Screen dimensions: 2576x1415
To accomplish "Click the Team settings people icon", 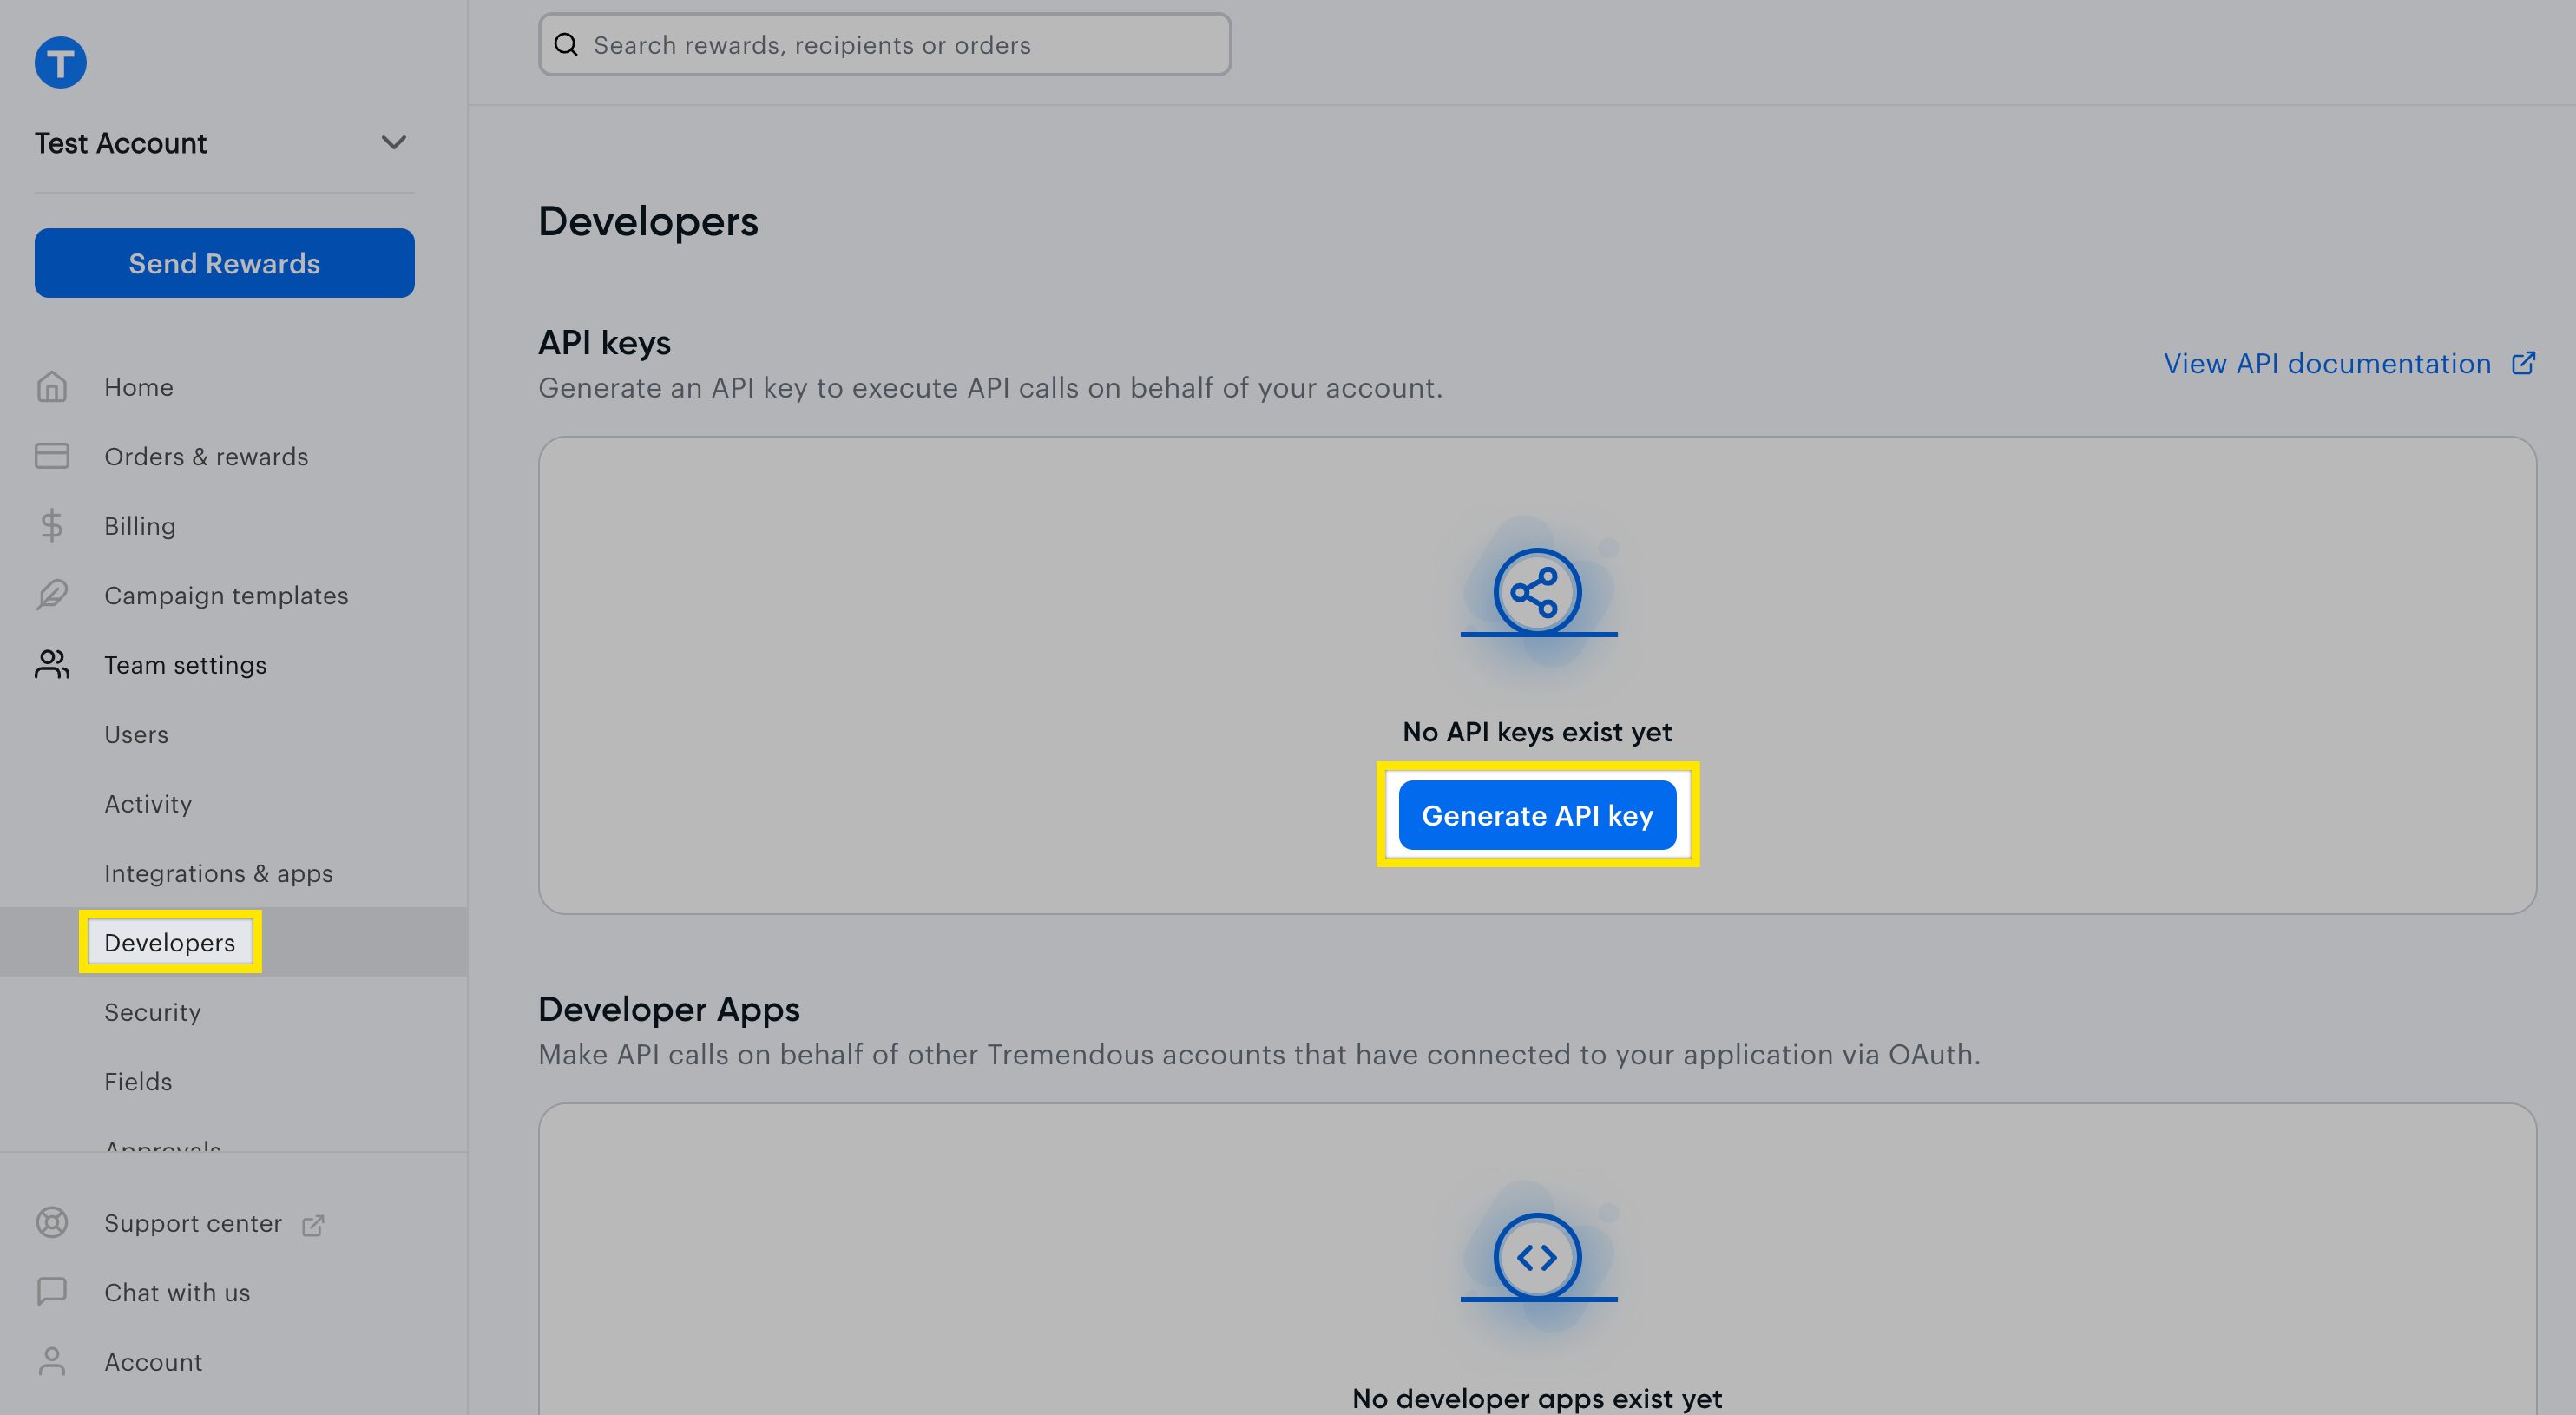I will 52,665.
